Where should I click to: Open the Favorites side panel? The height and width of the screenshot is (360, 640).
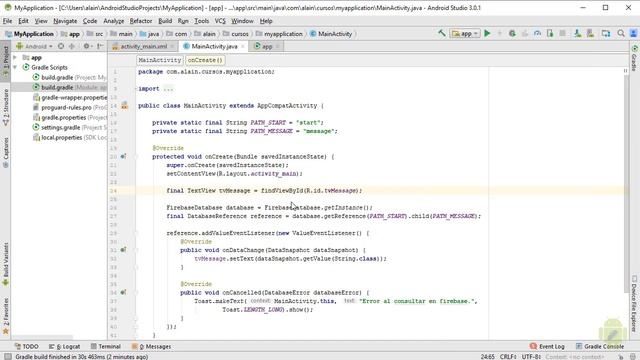pyautogui.click(x=5, y=316)
